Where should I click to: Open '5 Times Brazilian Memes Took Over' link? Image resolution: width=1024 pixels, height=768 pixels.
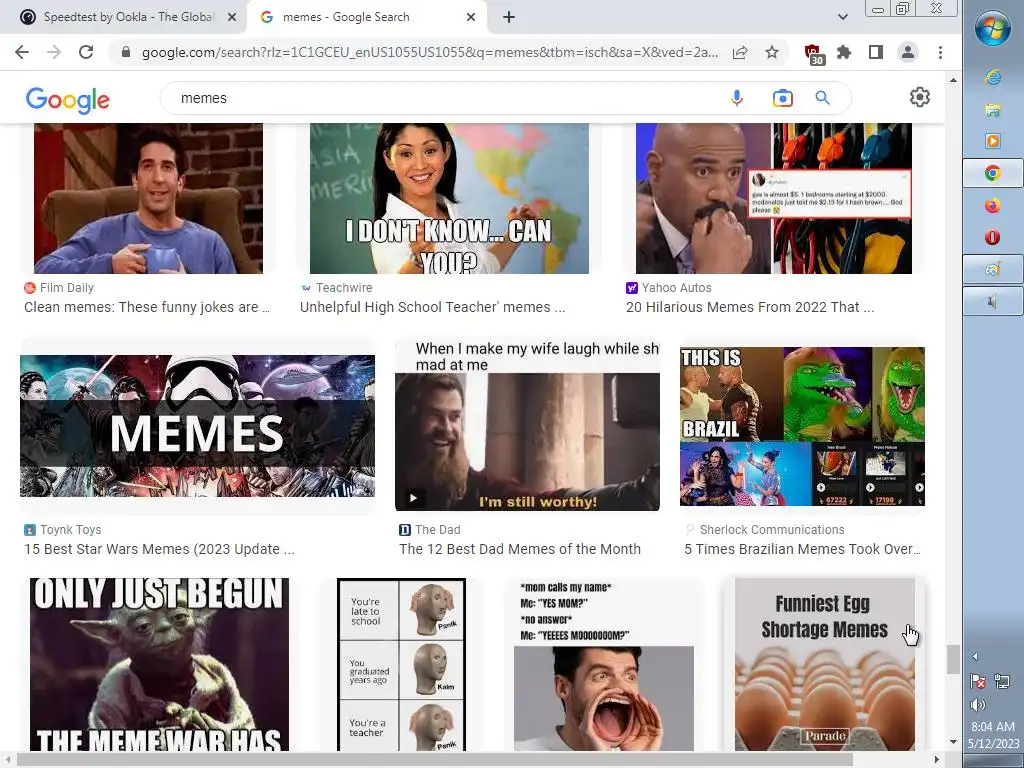coord(803,549)
